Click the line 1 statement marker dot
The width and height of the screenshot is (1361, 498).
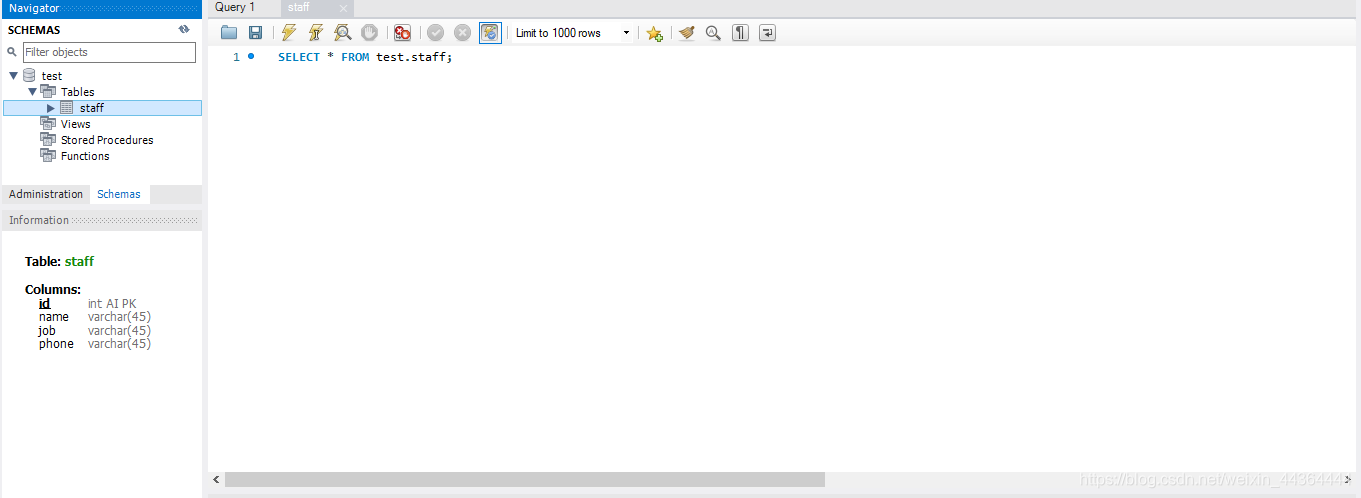251,57
